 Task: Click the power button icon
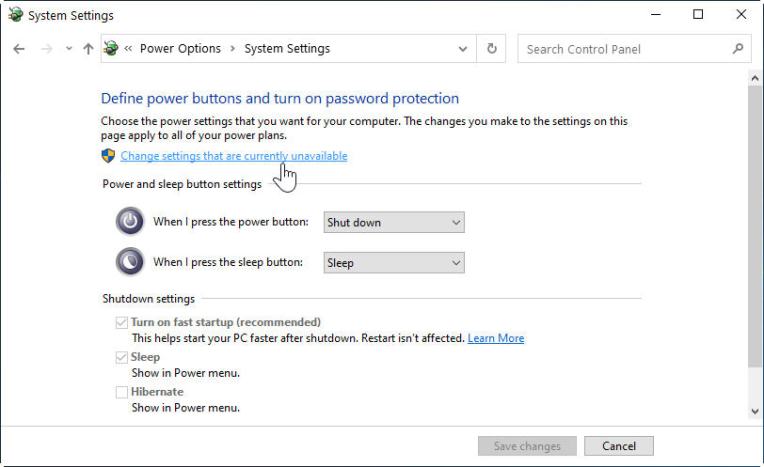click(129, 222)
